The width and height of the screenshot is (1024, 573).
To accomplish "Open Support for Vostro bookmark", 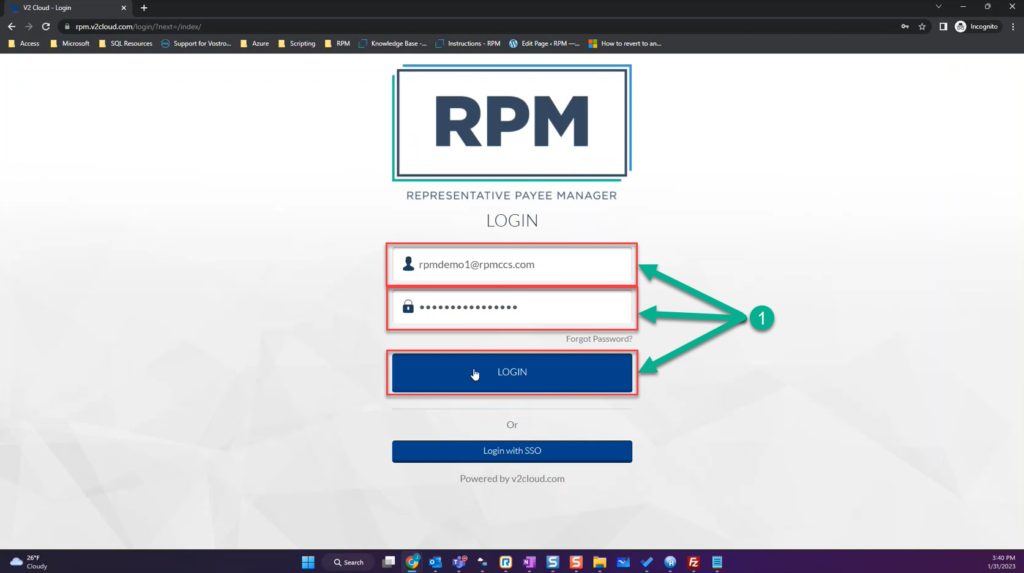I will click(x=196, y=44).
